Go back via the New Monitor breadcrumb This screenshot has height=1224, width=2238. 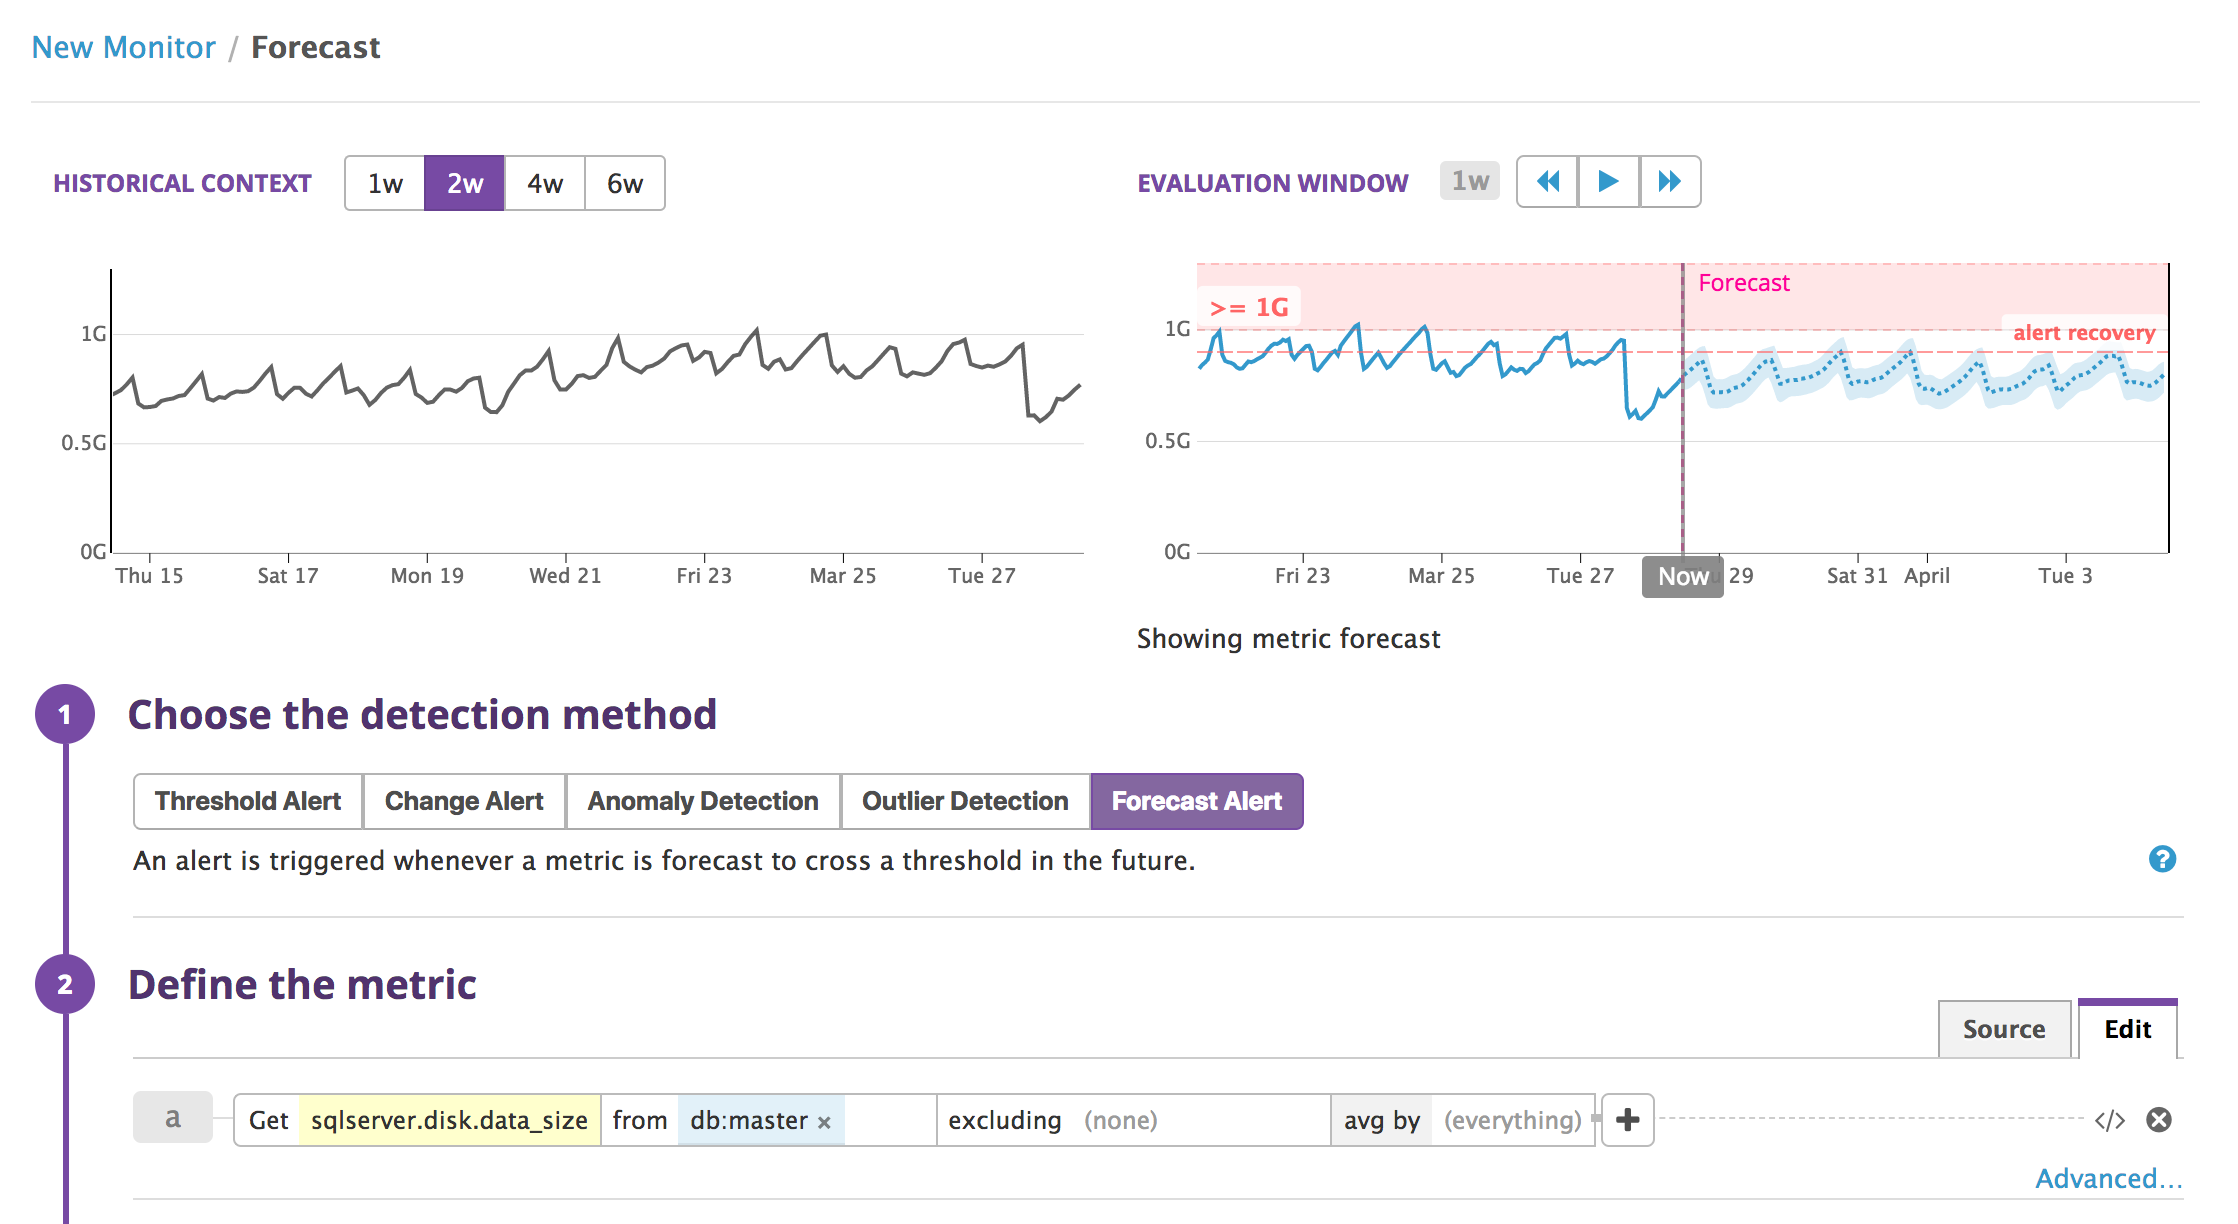tap(123, 46)
